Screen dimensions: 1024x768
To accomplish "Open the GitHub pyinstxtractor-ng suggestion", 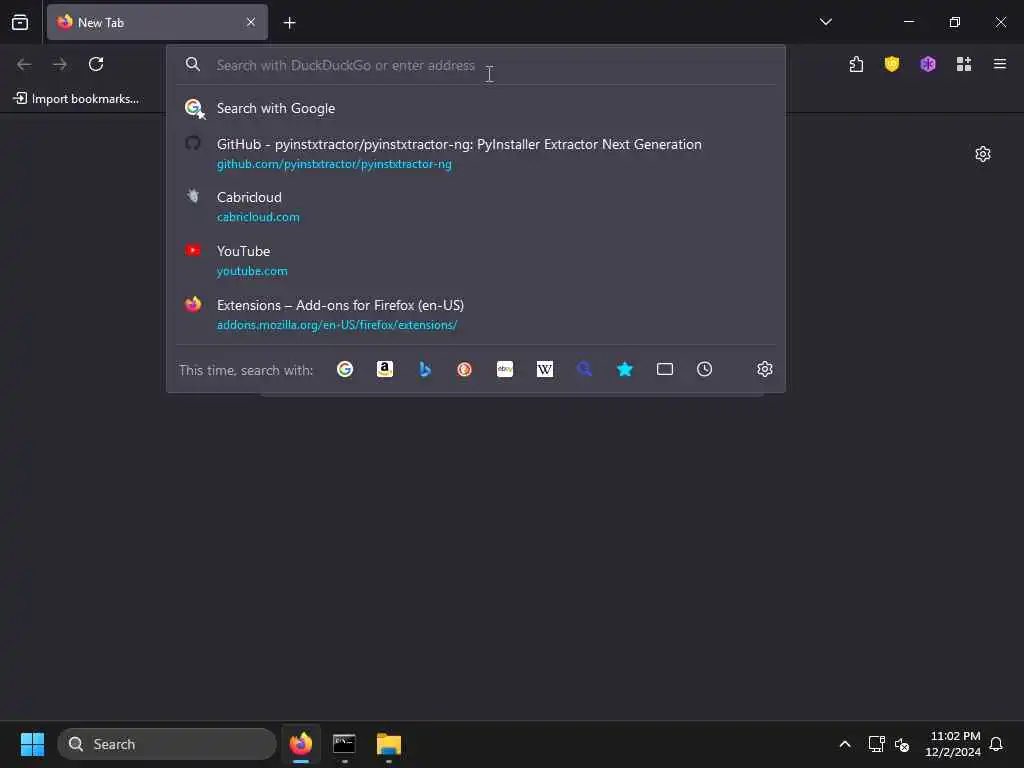I will (476, 153).
